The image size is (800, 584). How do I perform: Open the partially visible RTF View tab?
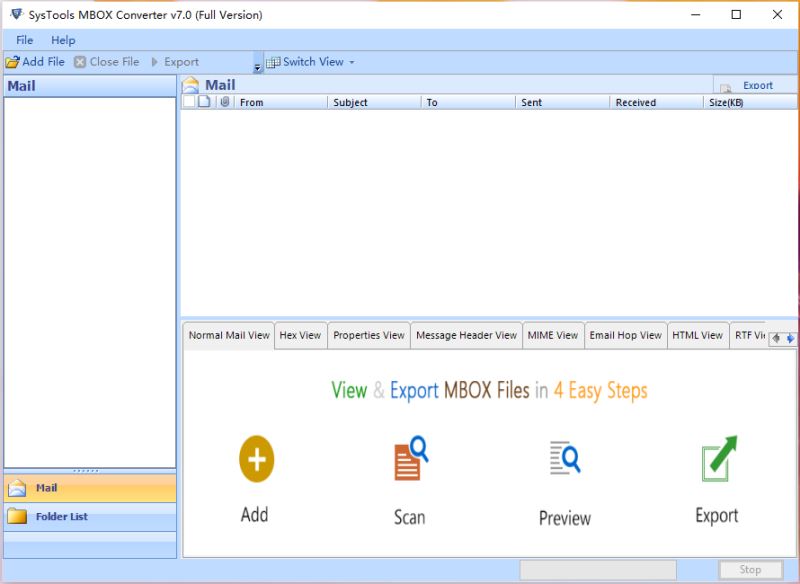(749, 336)
